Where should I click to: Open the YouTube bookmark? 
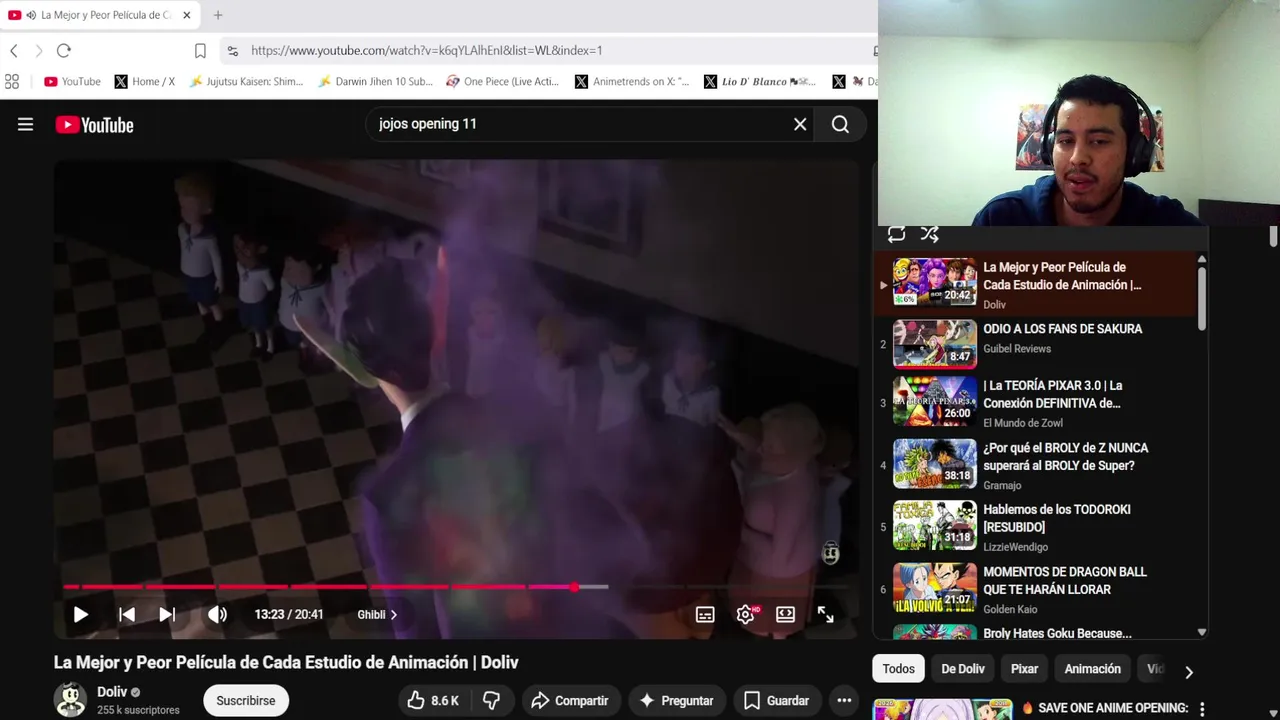coord(72,81)
